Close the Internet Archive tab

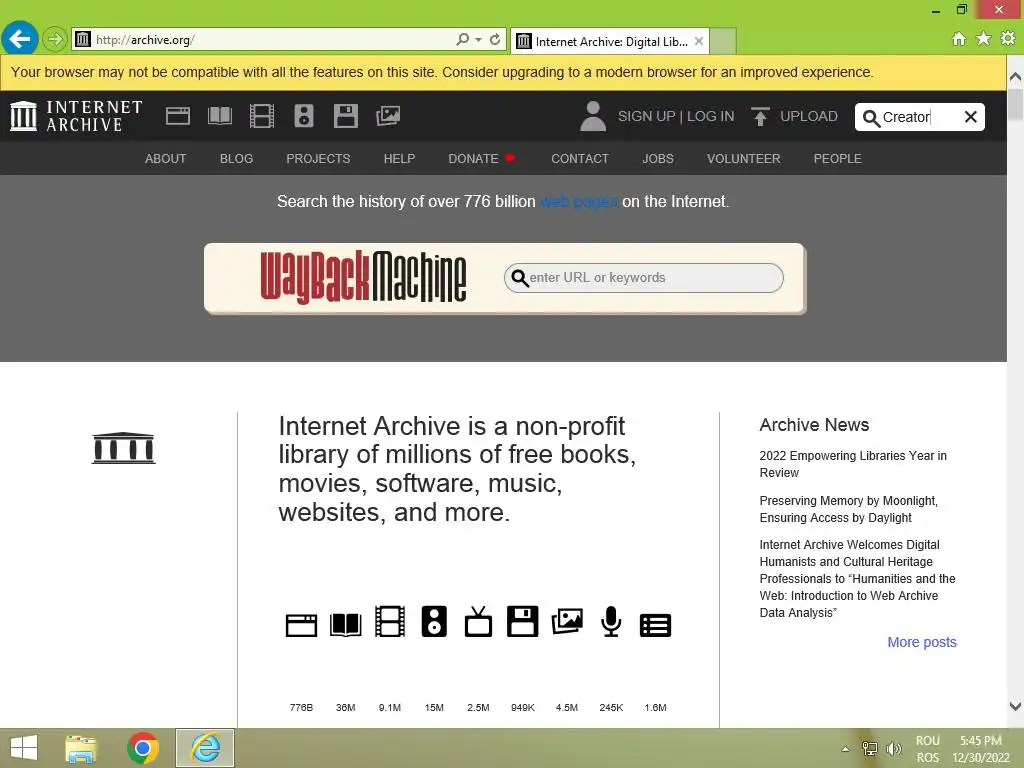click(699, 41)
